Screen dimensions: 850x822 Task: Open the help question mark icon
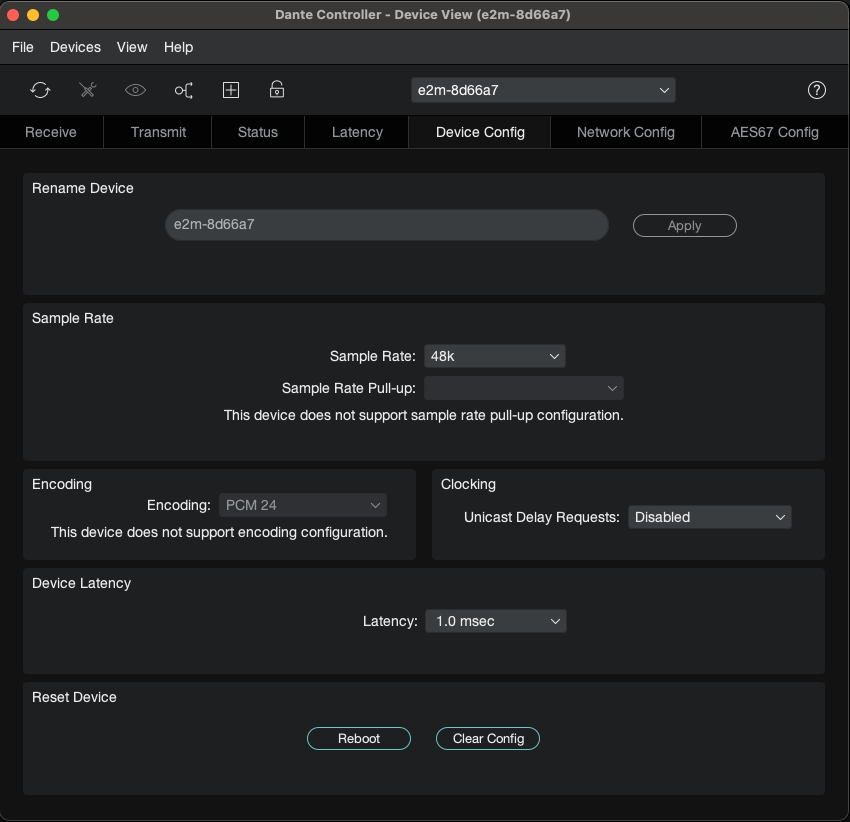coord(816,90)
